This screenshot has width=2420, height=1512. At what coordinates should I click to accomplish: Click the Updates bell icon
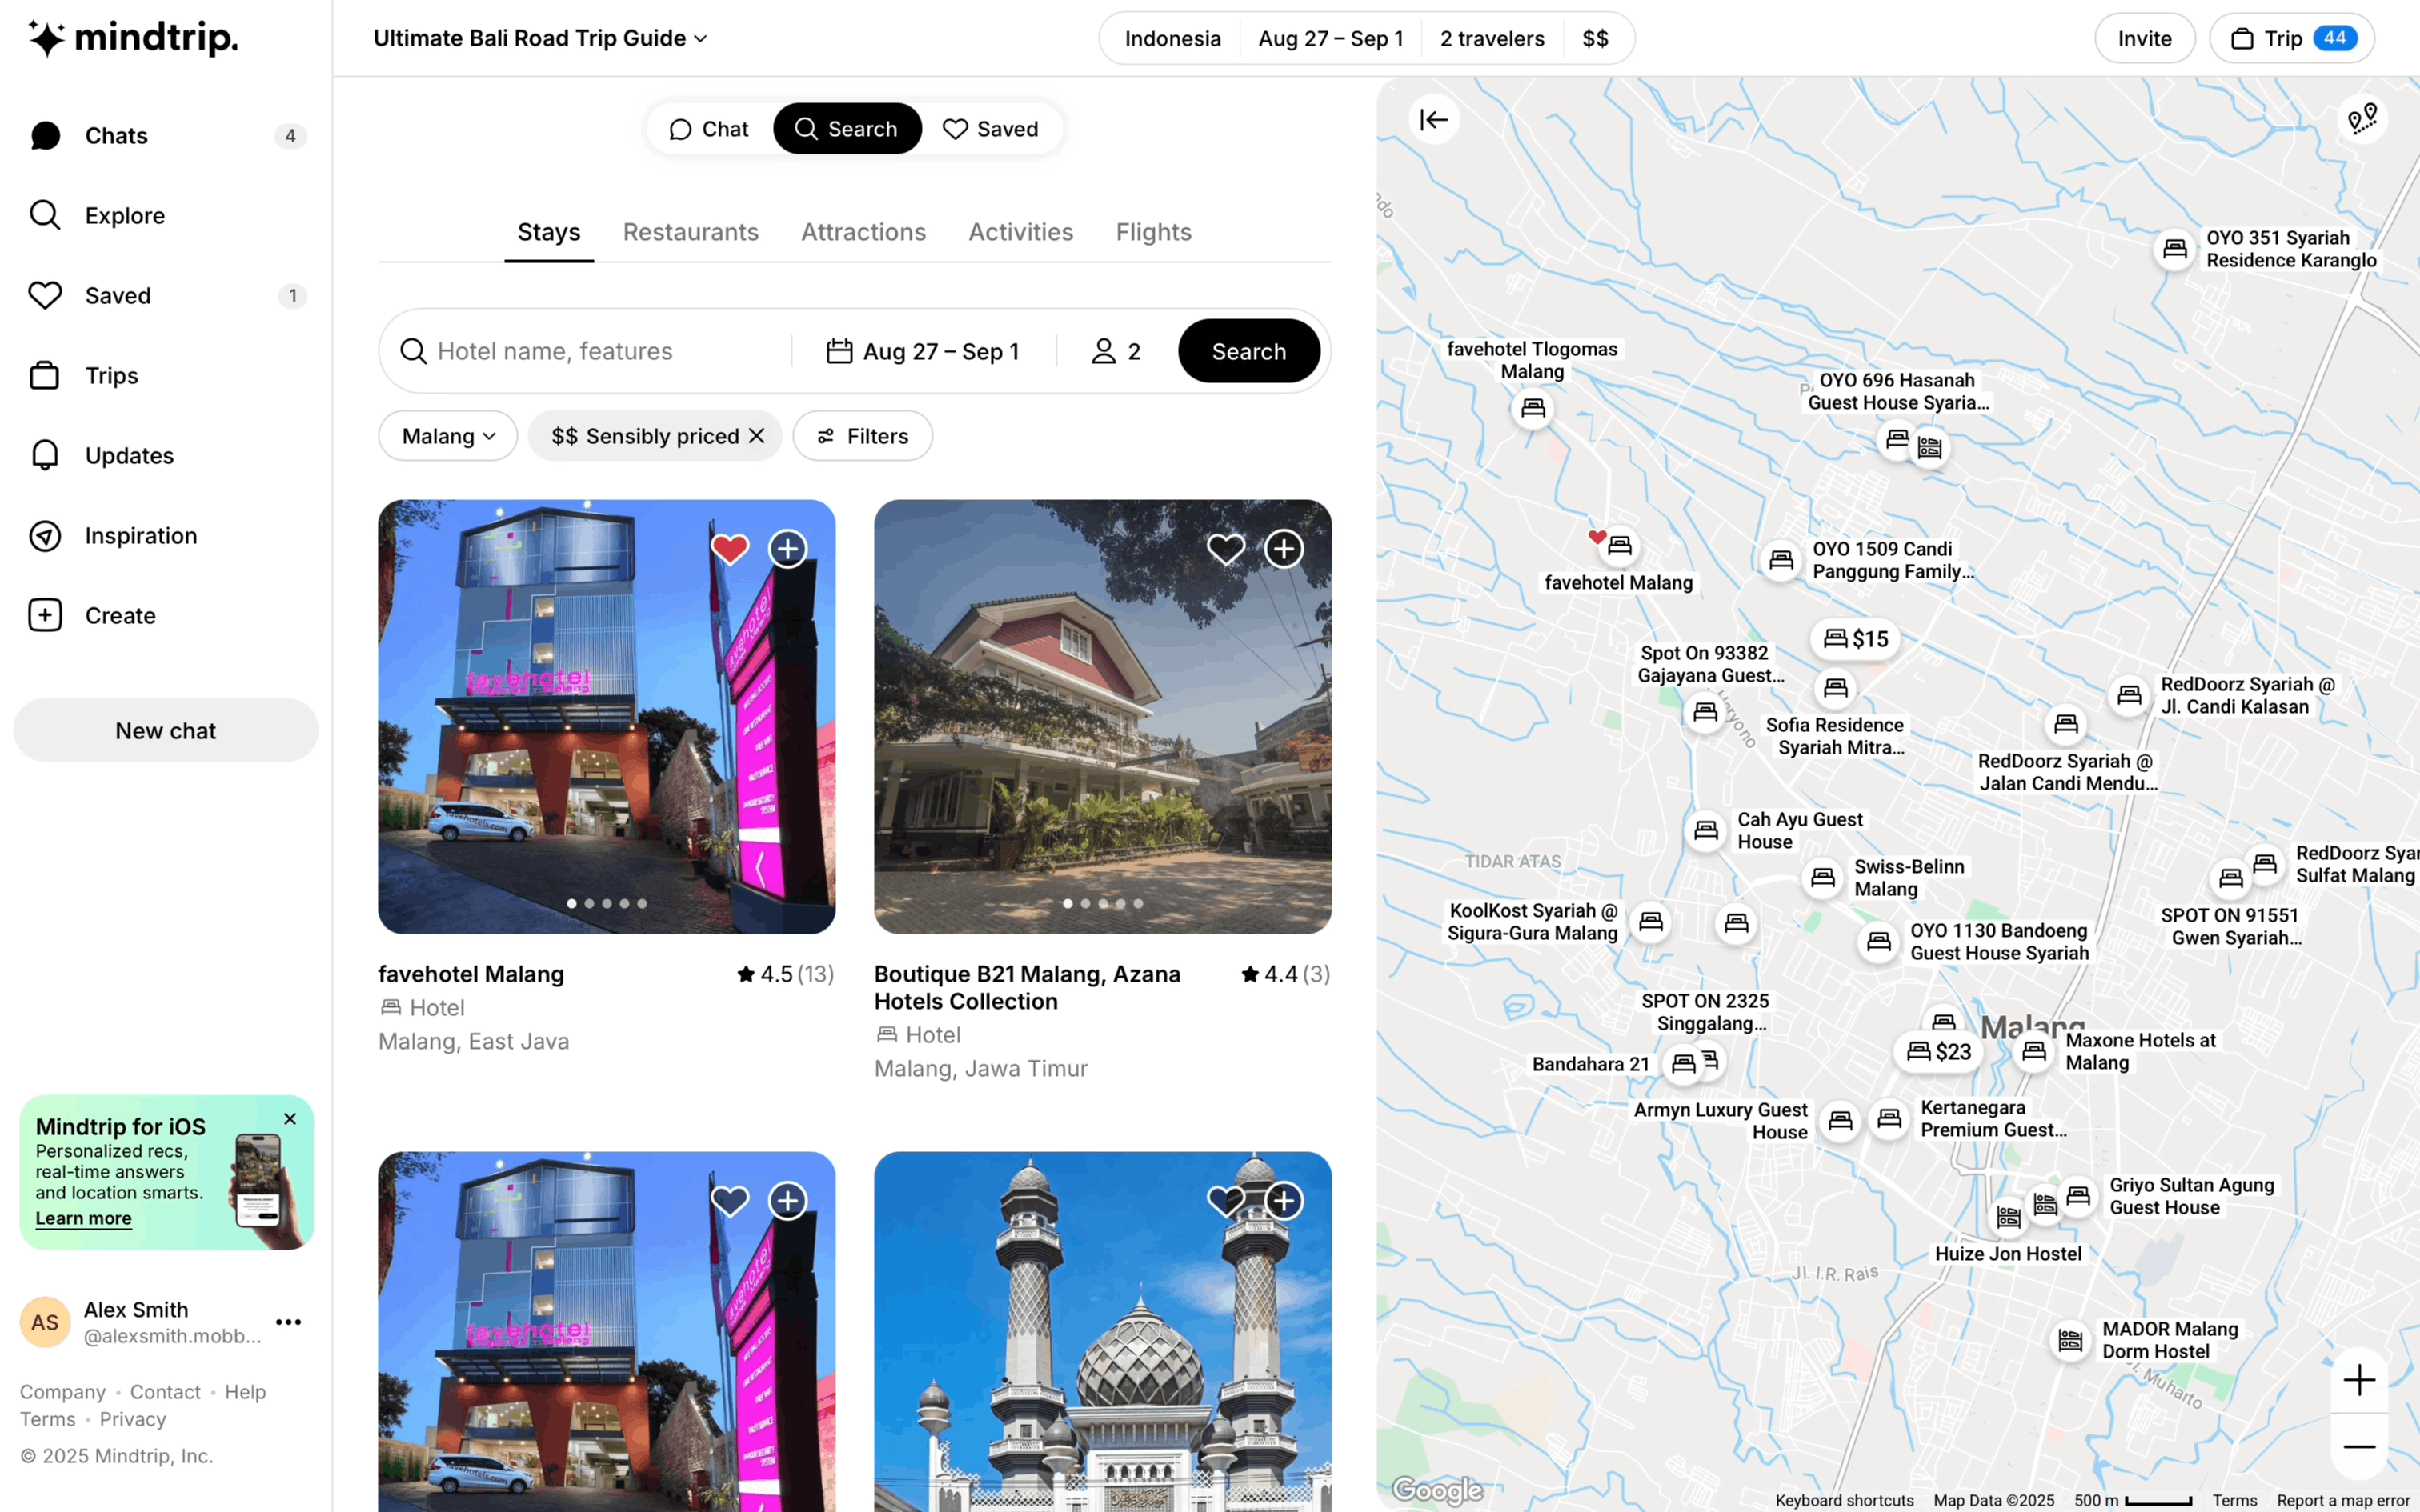[45, 456]
